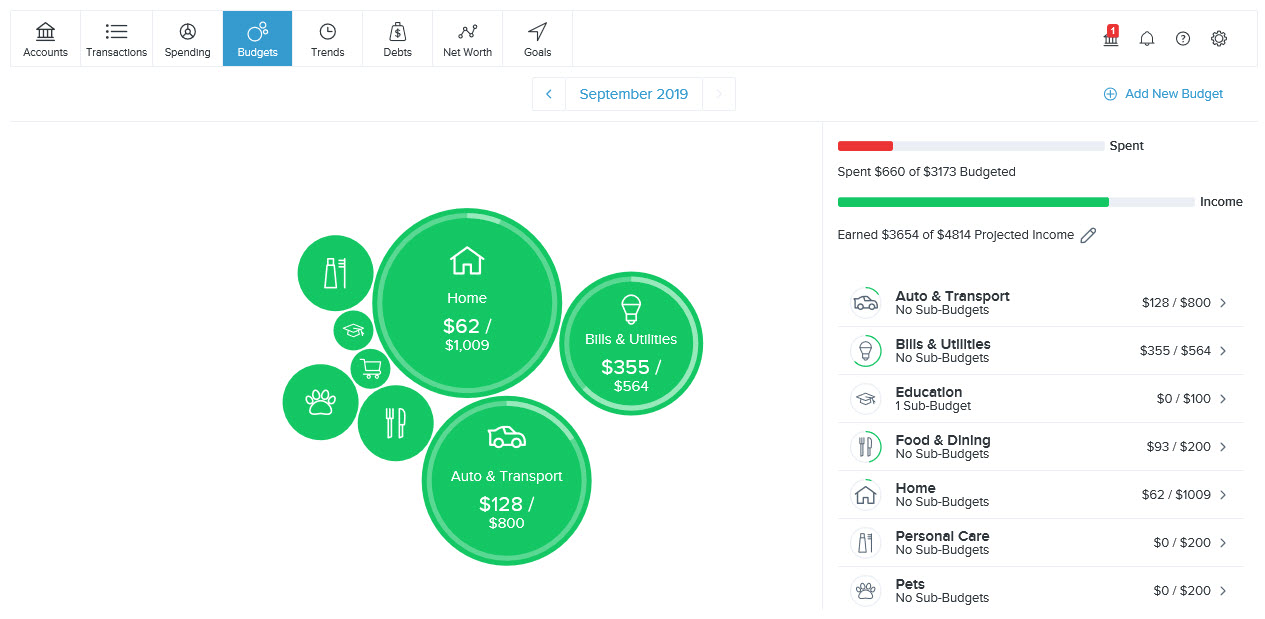Click the Shopping cart bubble
Screen dimensions: 1265x619
coord(371,369)
